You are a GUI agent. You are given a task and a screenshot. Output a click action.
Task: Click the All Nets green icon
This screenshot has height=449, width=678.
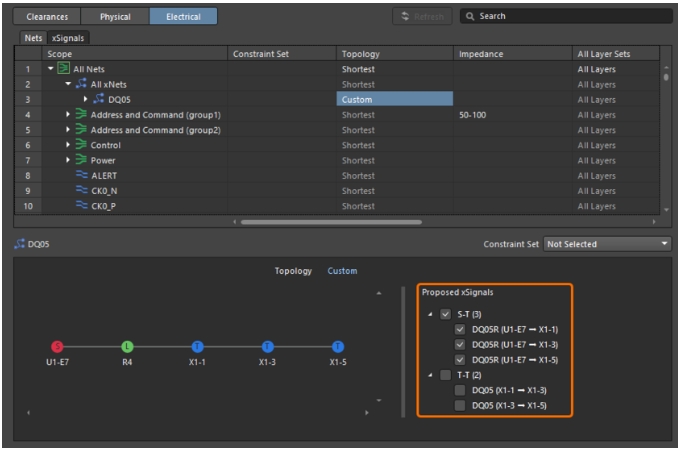62,69
